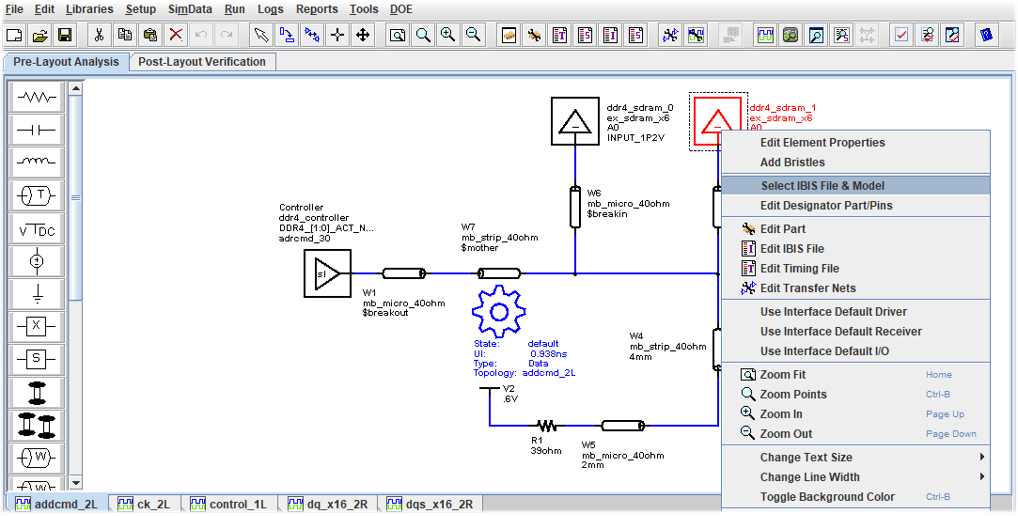
Task: Save with the floppy disk icon
Action: coord(66,35)
